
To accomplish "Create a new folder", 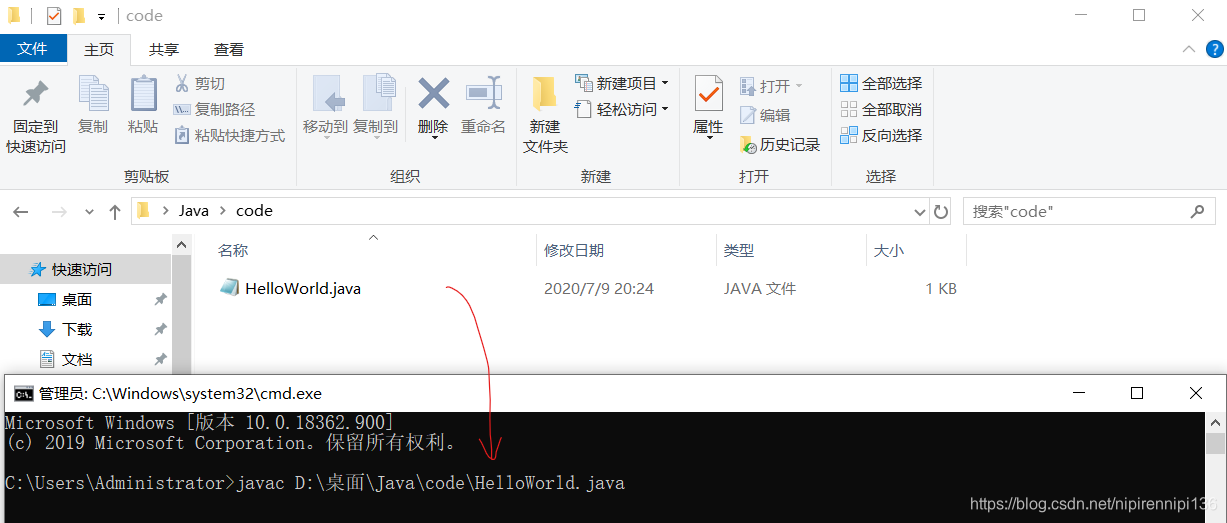I will pos(545,115).
